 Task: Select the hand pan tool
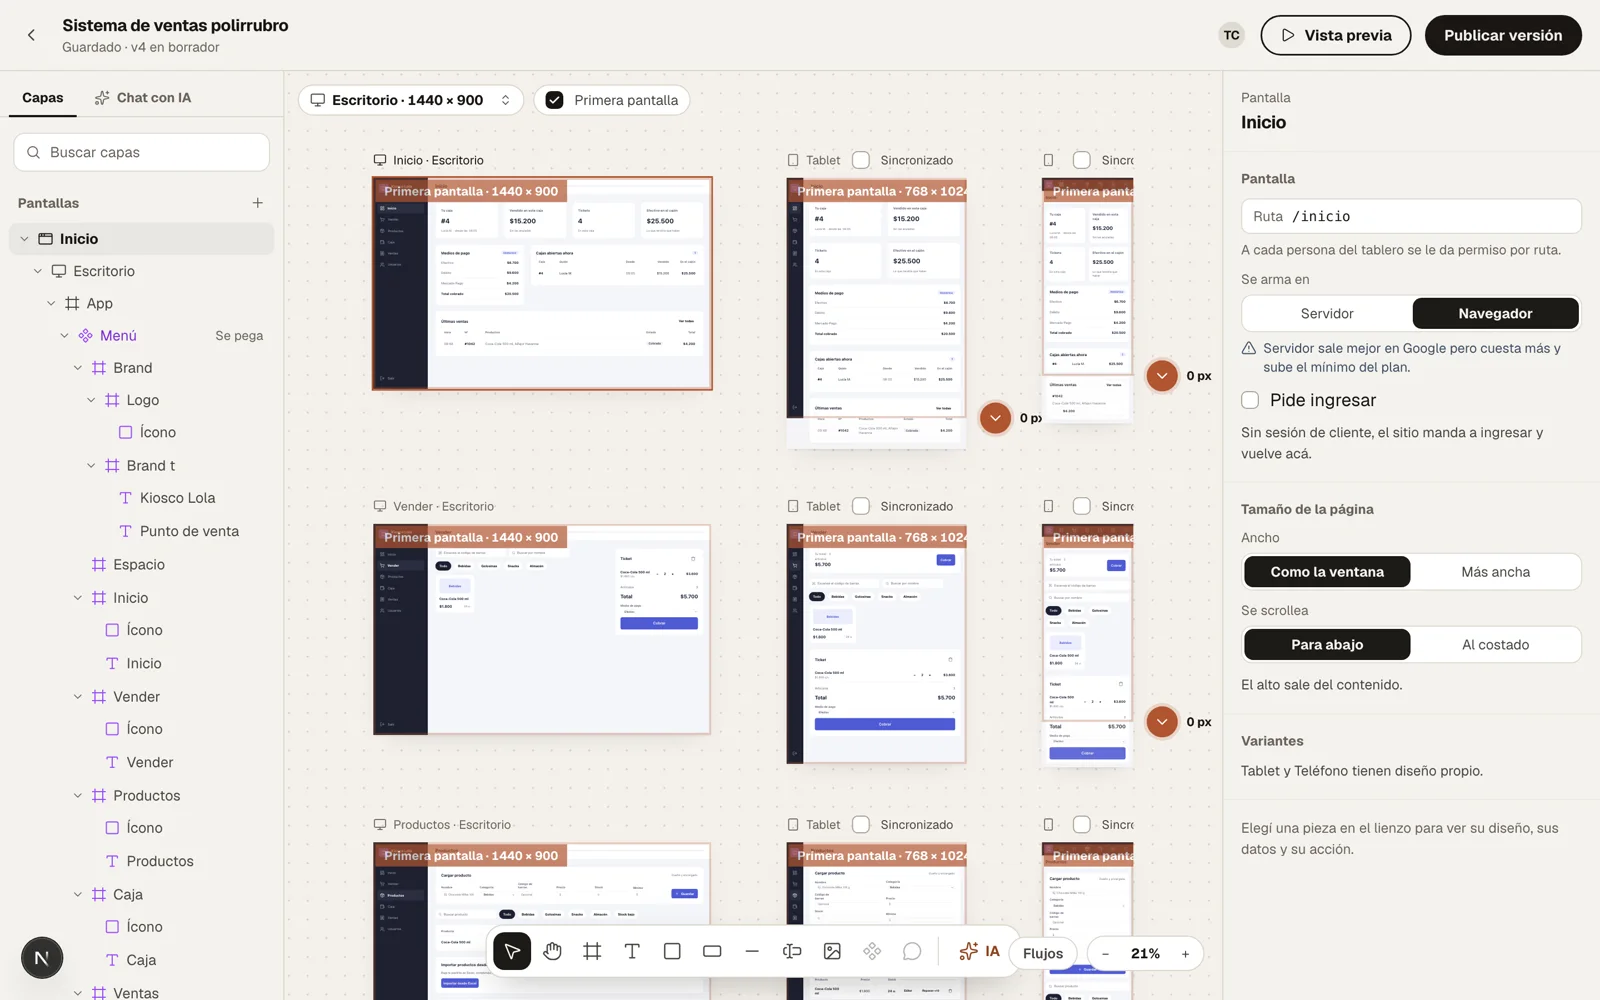552,952
